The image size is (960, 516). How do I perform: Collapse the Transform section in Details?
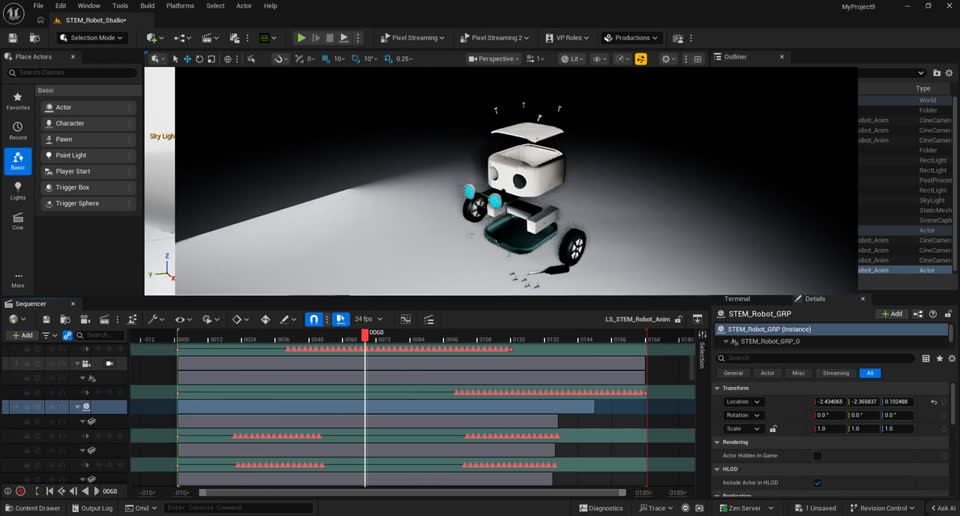point(718,388)
